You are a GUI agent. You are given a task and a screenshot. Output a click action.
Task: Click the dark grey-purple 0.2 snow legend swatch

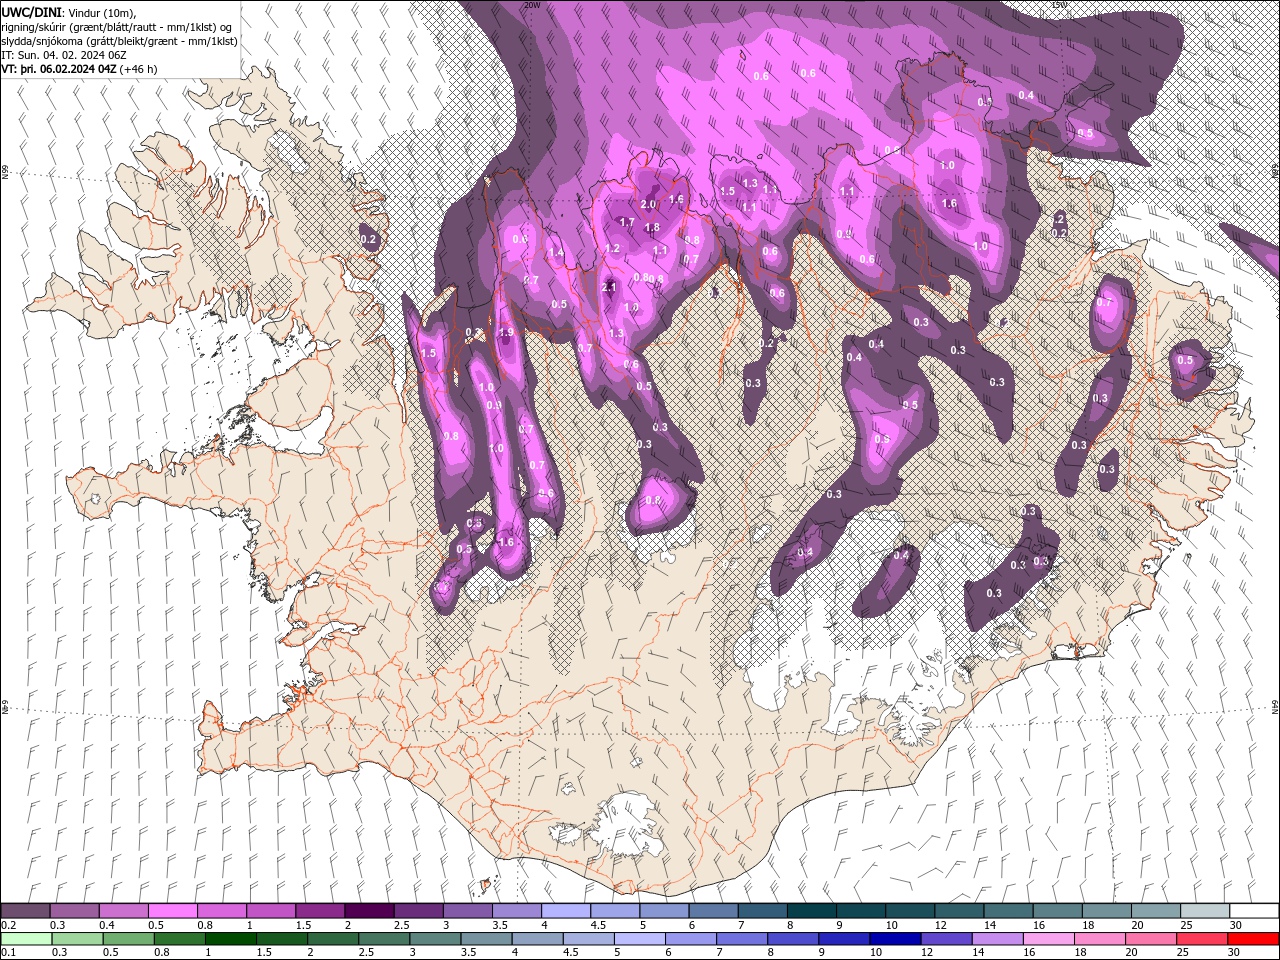26,911
